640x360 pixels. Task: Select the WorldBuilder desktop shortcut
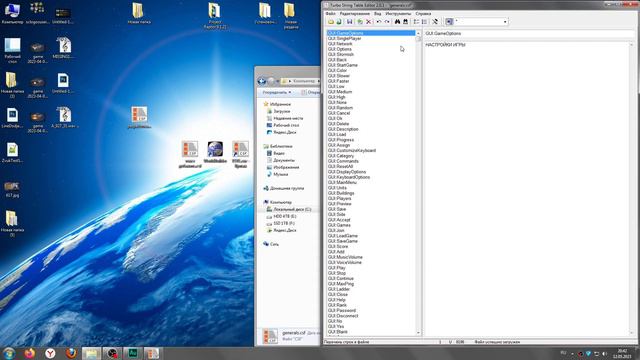215,152
